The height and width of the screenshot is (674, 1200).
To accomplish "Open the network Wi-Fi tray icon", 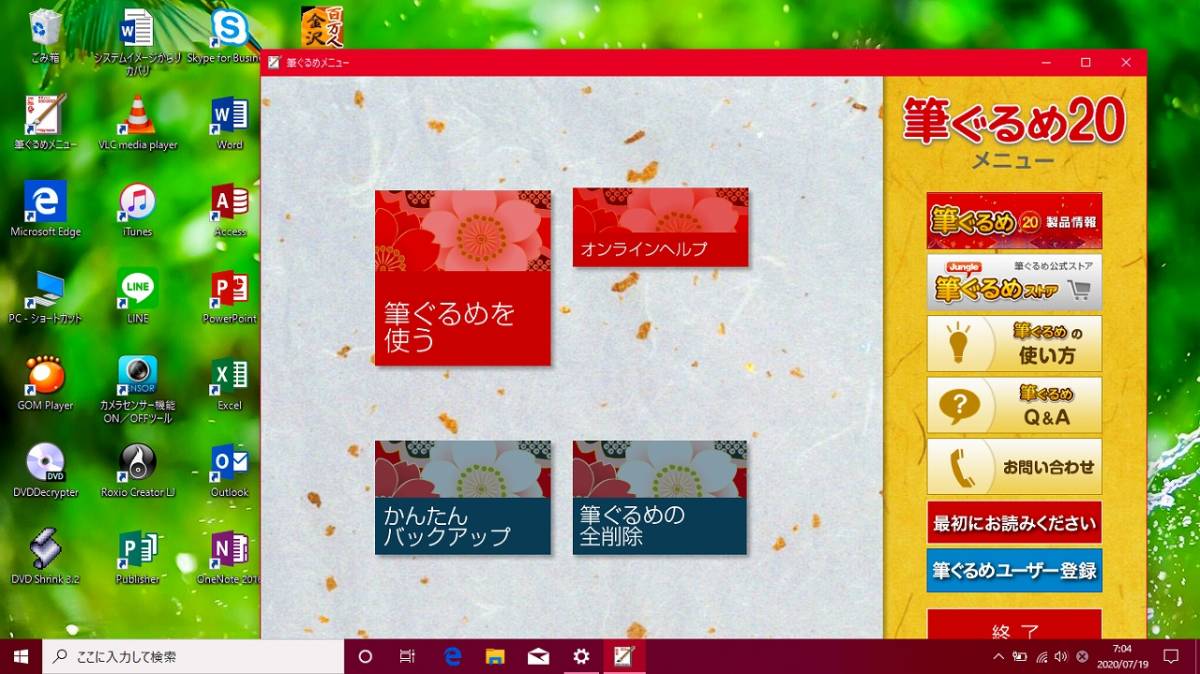I will click(1041, 657).
